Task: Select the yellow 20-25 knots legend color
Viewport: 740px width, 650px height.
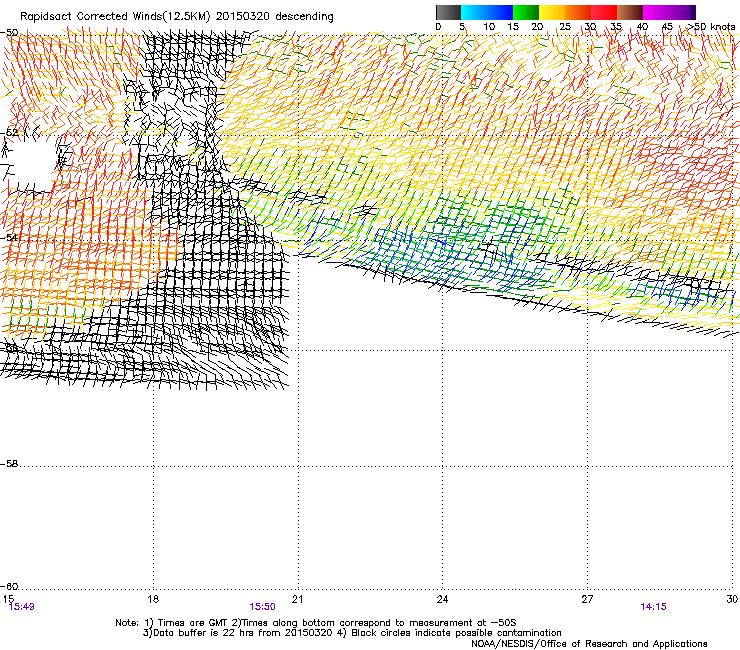Action: (552, 12)
